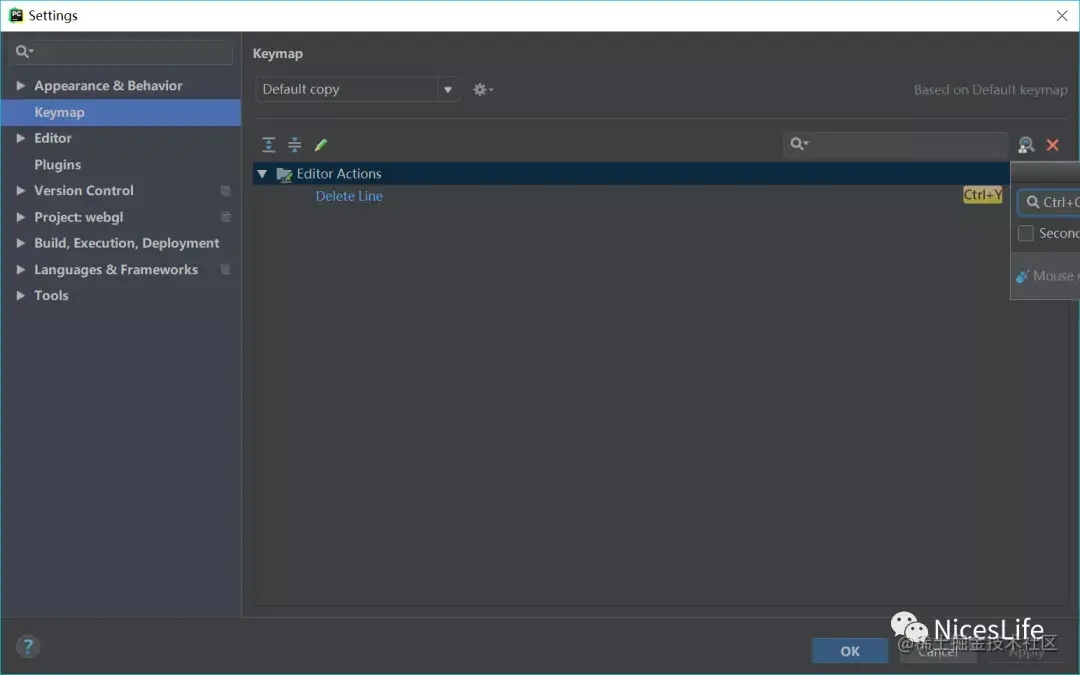Screen dimensions: 1080x675
Task: Click the Expand All icon in Keymap toolbar
Action: pos(269,145)
